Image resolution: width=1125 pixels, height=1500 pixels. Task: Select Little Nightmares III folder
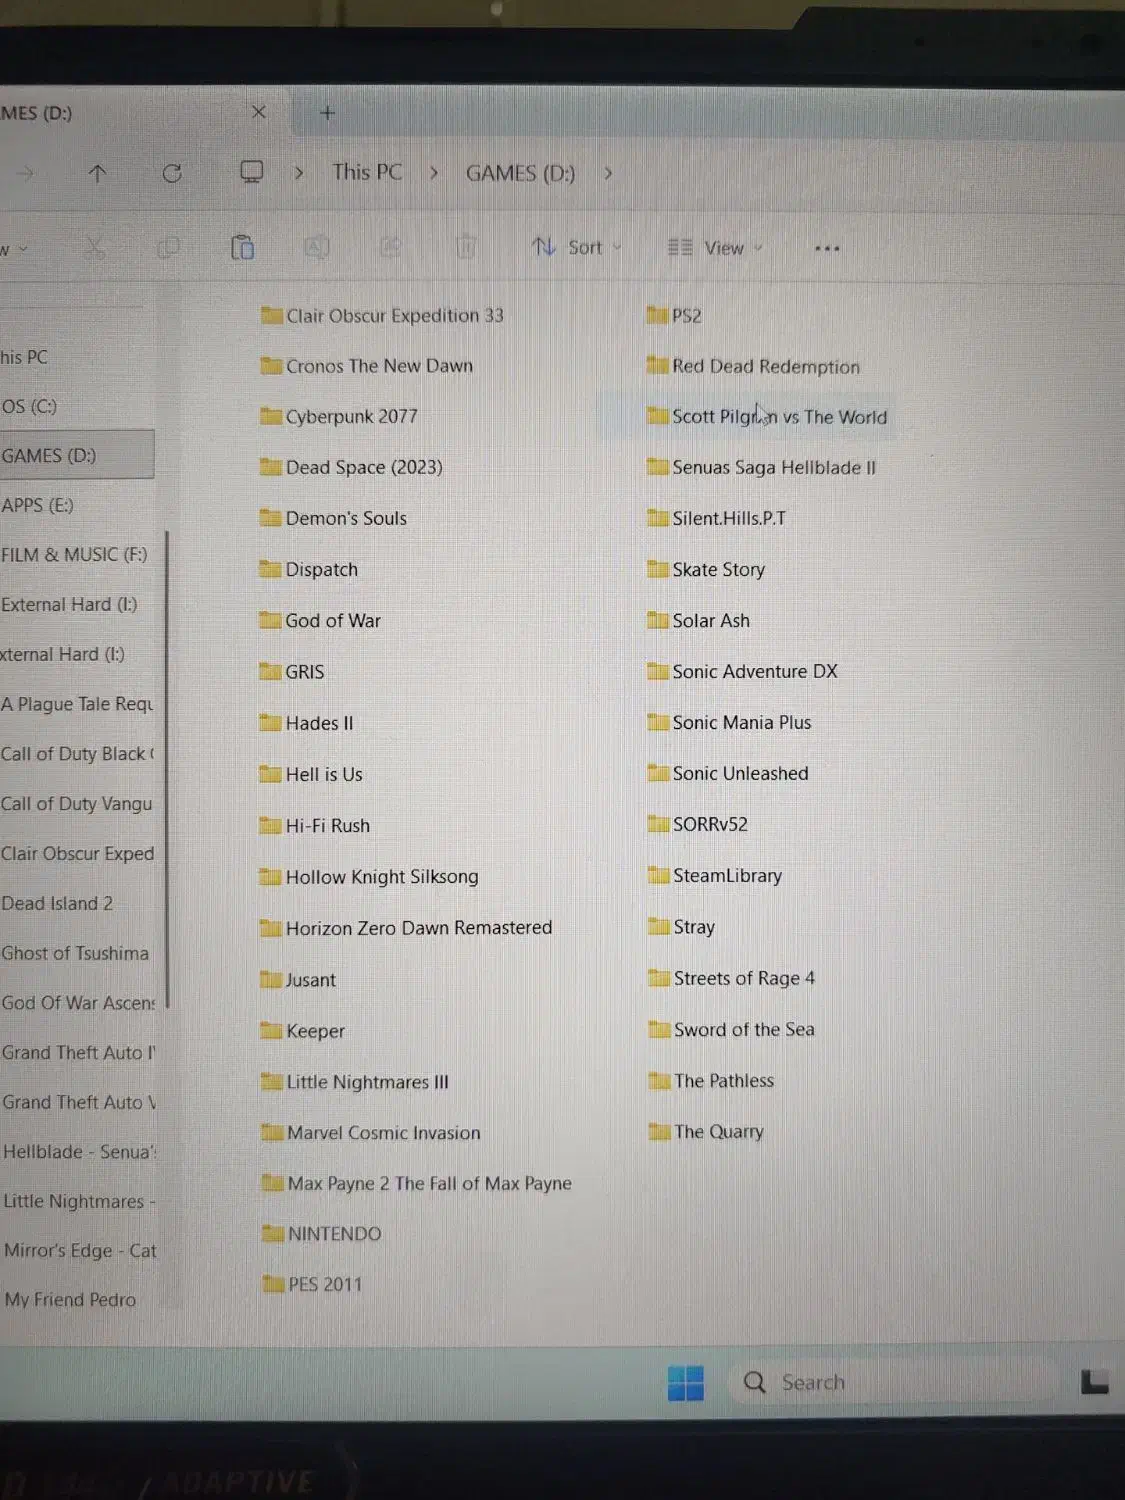tap(355, 1082)
